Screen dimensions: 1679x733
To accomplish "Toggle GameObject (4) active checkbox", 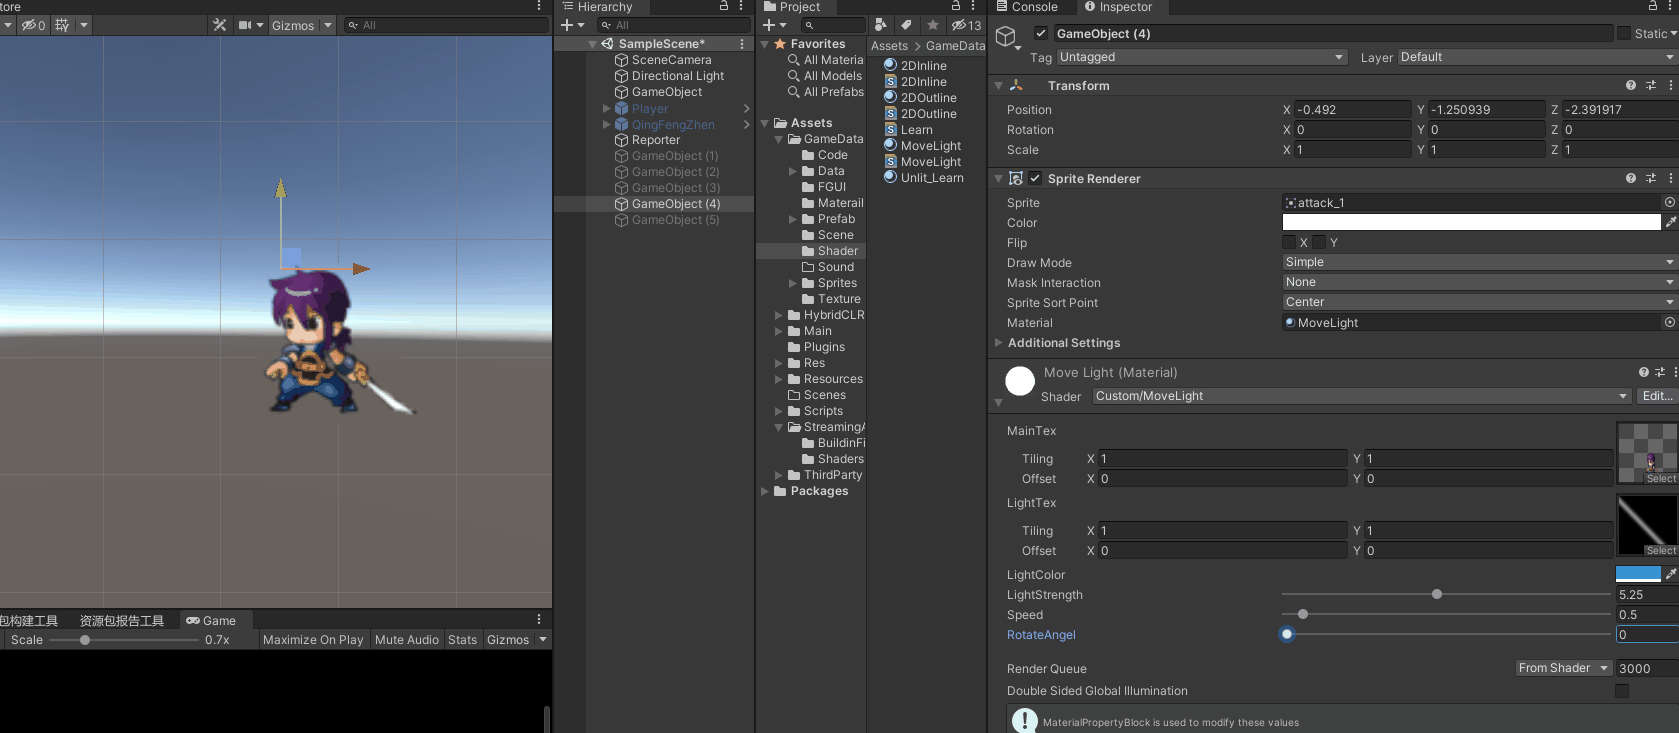I will click(x=1041, y=33).
